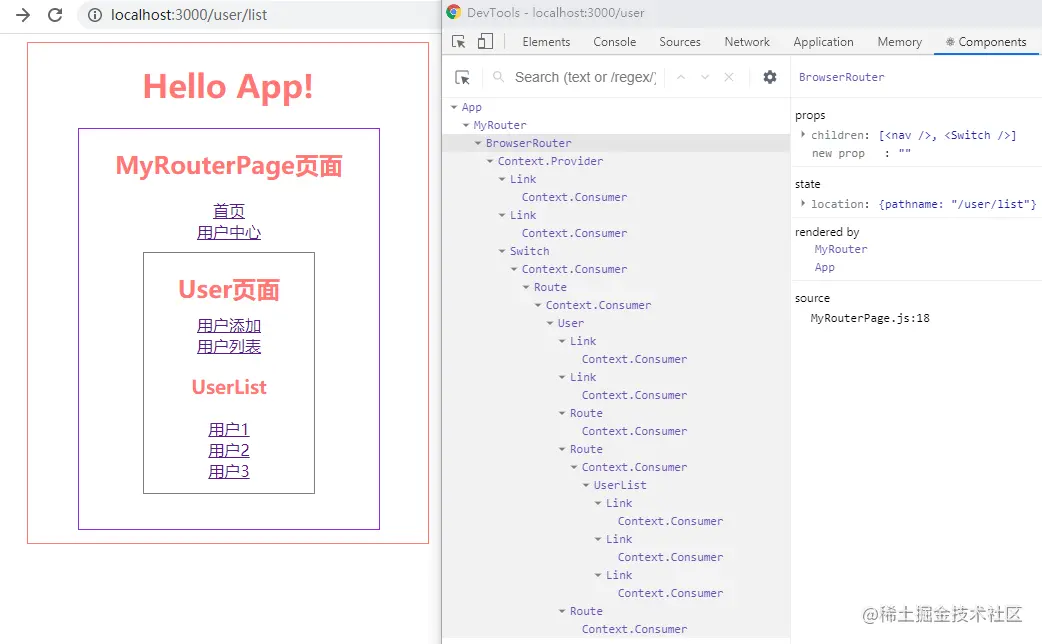Switch to Network tab

[x=747, y=42]
